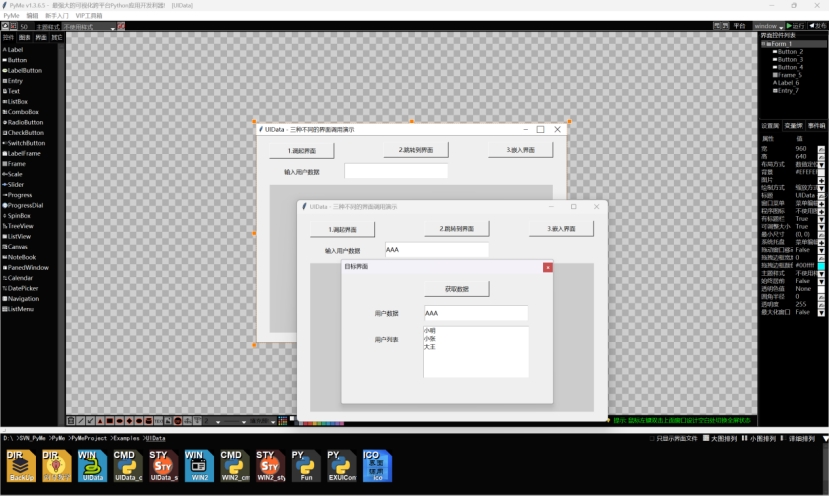Select Entry_7 in the control tree
Screen dimensions: 830x496
click(x=785, y=91)
